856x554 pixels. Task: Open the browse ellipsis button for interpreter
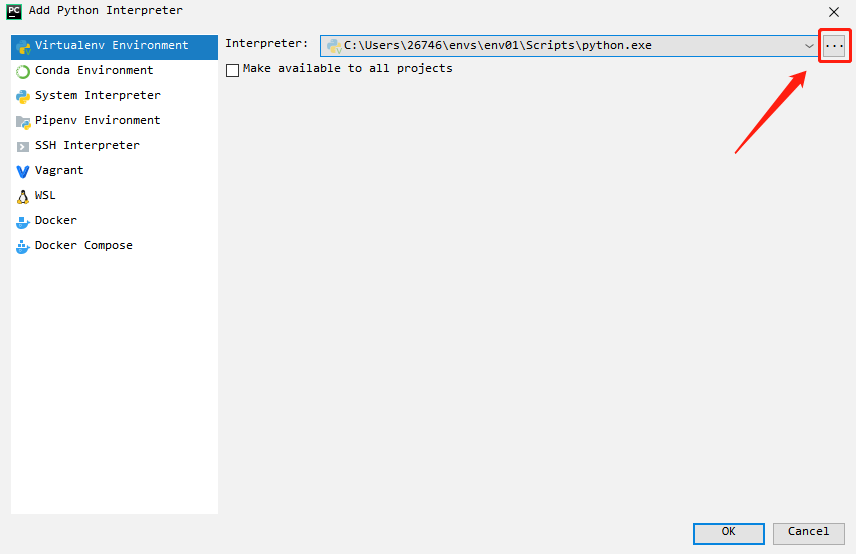pos(834,46)
